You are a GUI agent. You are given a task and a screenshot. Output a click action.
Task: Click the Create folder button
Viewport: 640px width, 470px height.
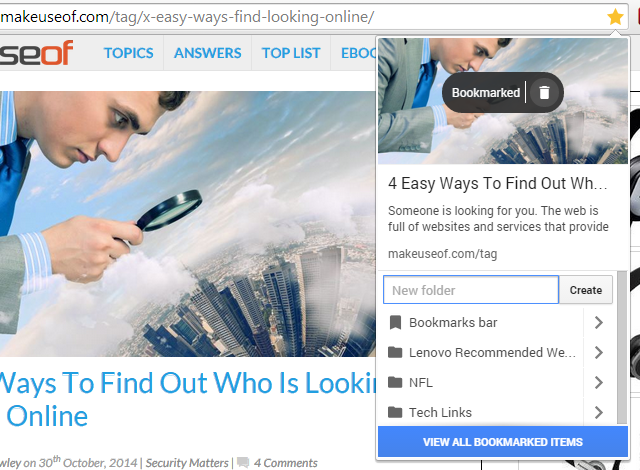(586, 290)
